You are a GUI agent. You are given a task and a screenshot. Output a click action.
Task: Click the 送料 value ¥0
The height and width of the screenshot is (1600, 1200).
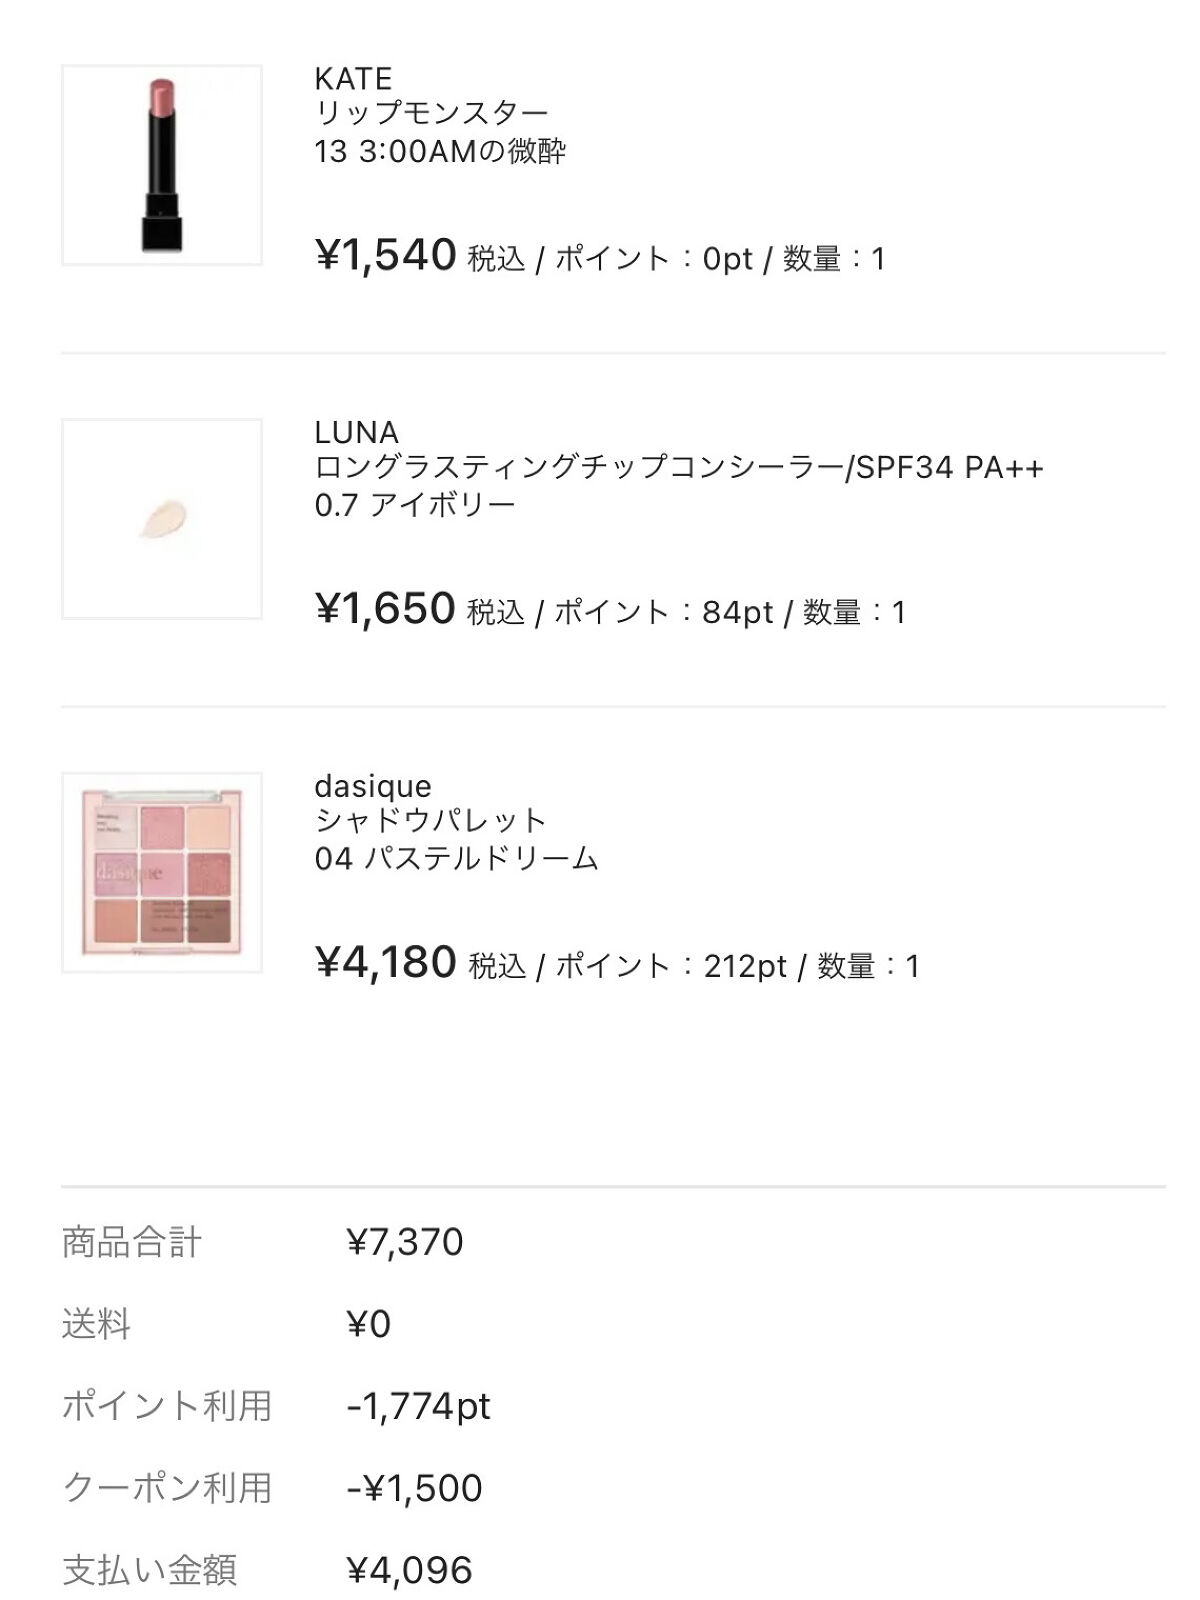pos(368,1325)
